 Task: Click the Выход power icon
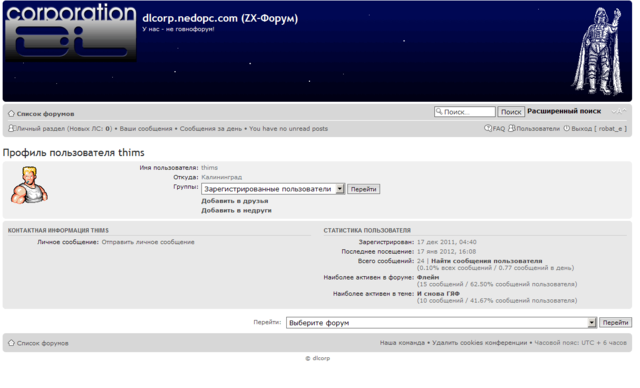pos(567,128)
